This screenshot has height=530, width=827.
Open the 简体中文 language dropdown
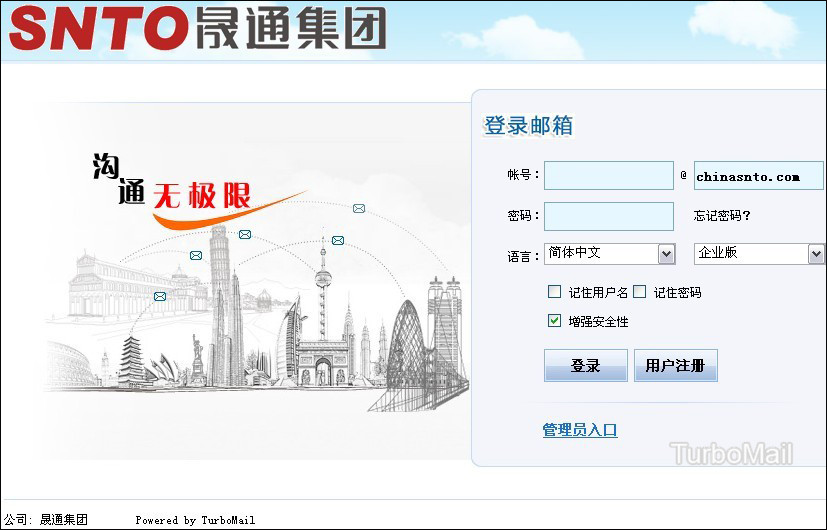610,254
